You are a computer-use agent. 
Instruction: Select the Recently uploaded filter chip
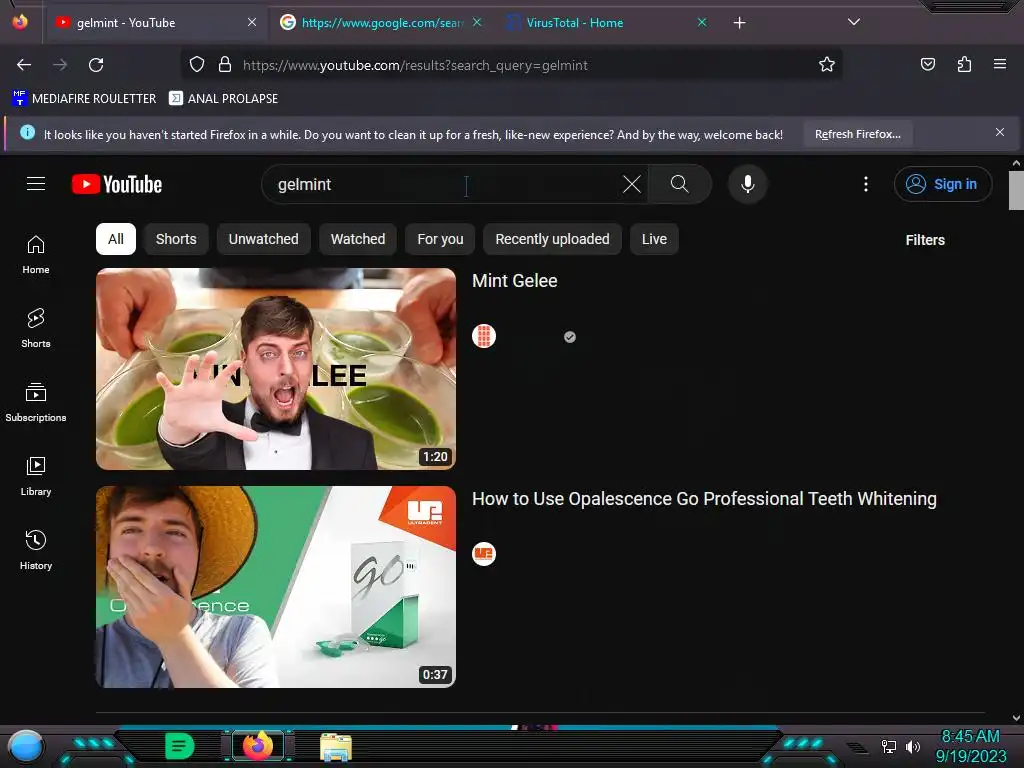coord(552,239)
